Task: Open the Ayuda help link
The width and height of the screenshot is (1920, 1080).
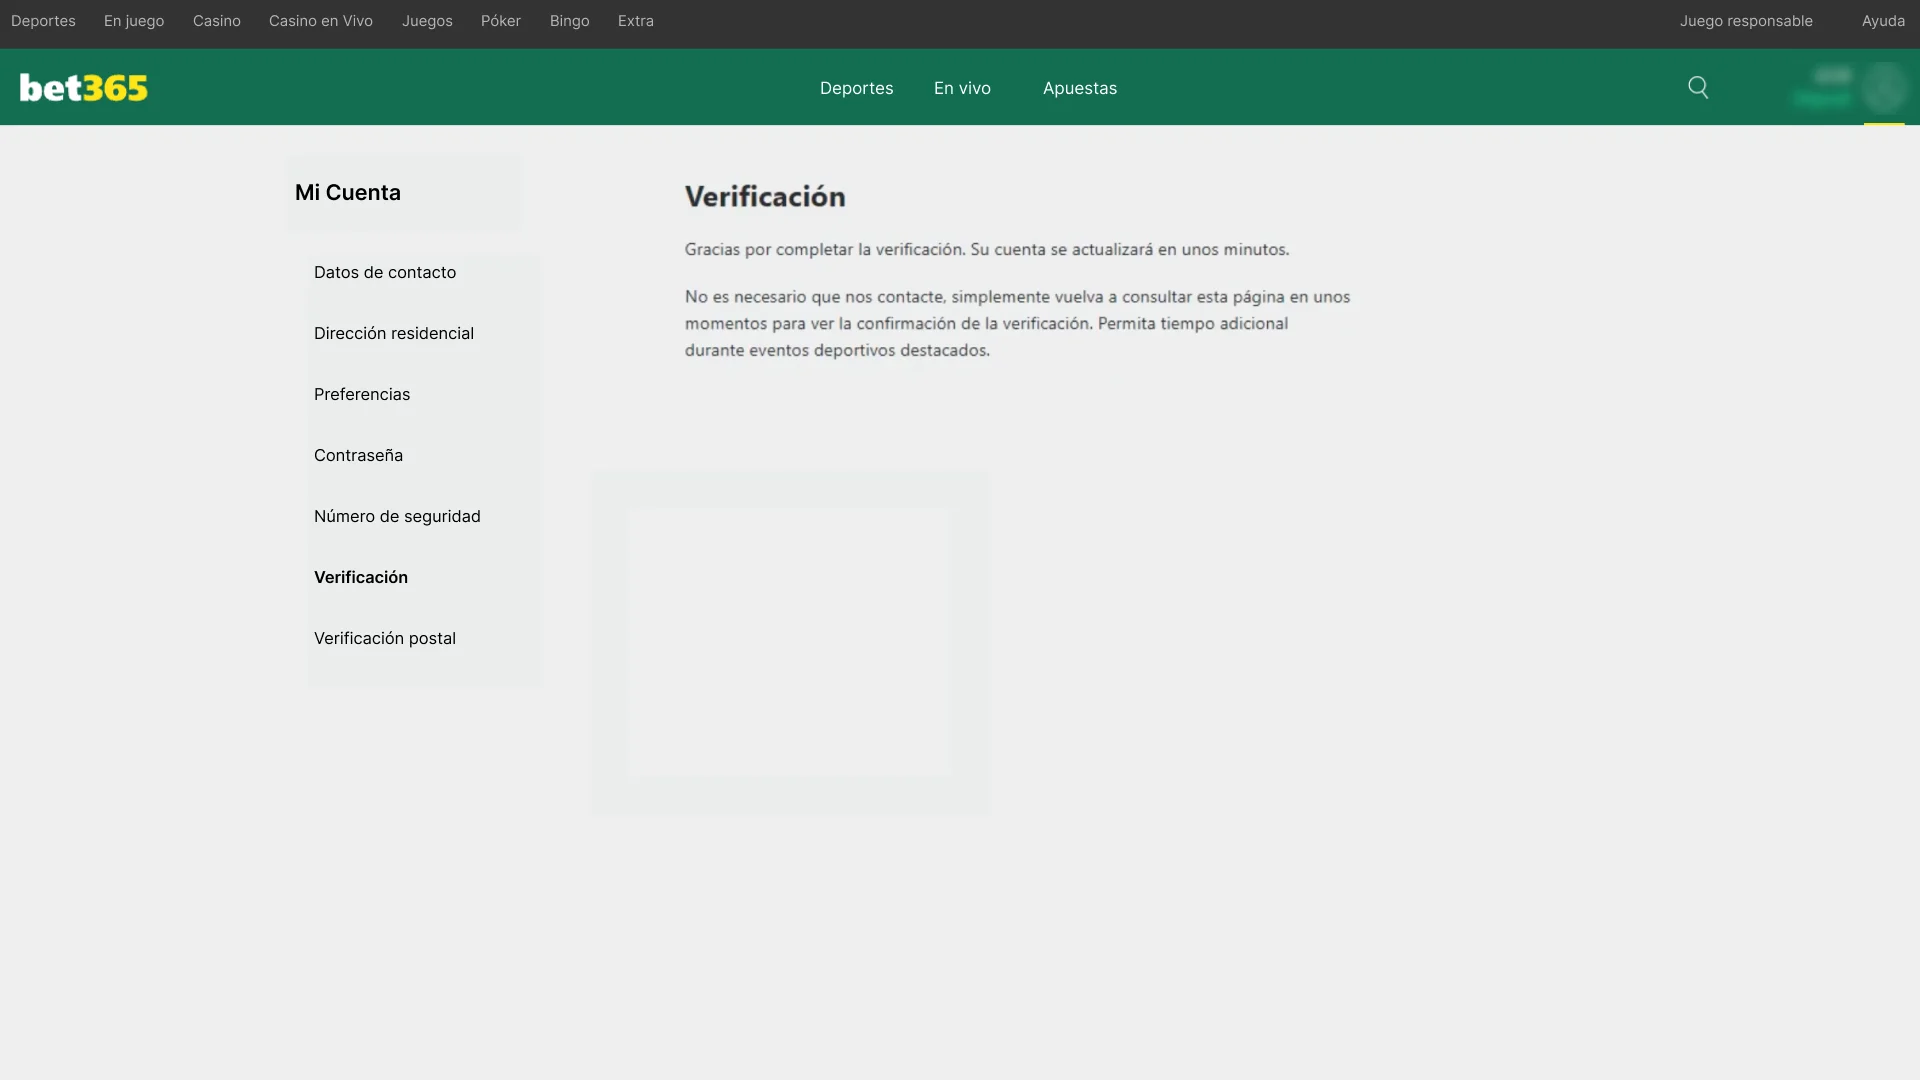Action: click(1883, 20)
